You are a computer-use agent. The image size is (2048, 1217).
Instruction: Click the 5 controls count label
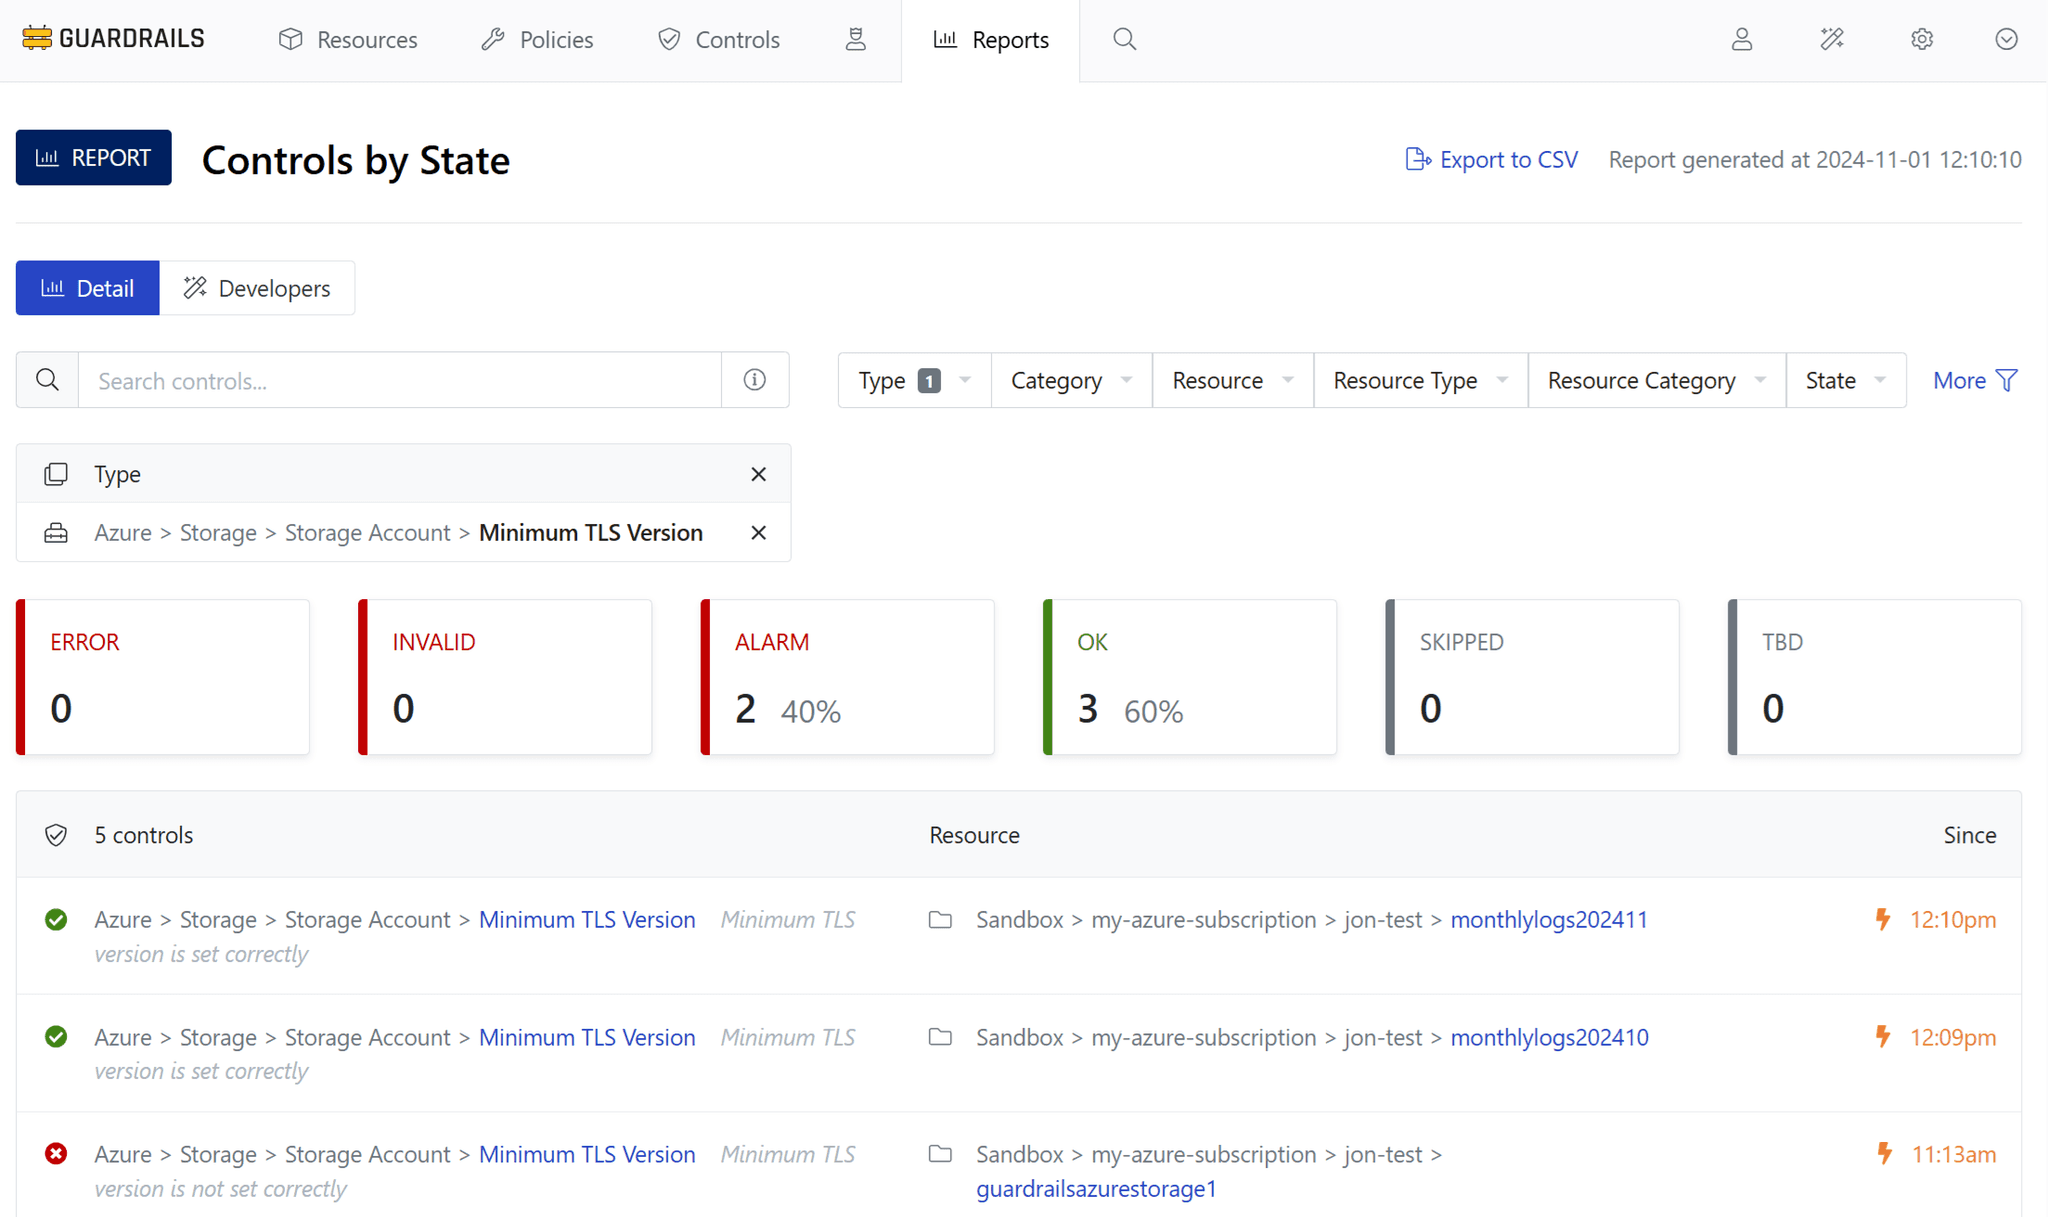tap(144, 835)
